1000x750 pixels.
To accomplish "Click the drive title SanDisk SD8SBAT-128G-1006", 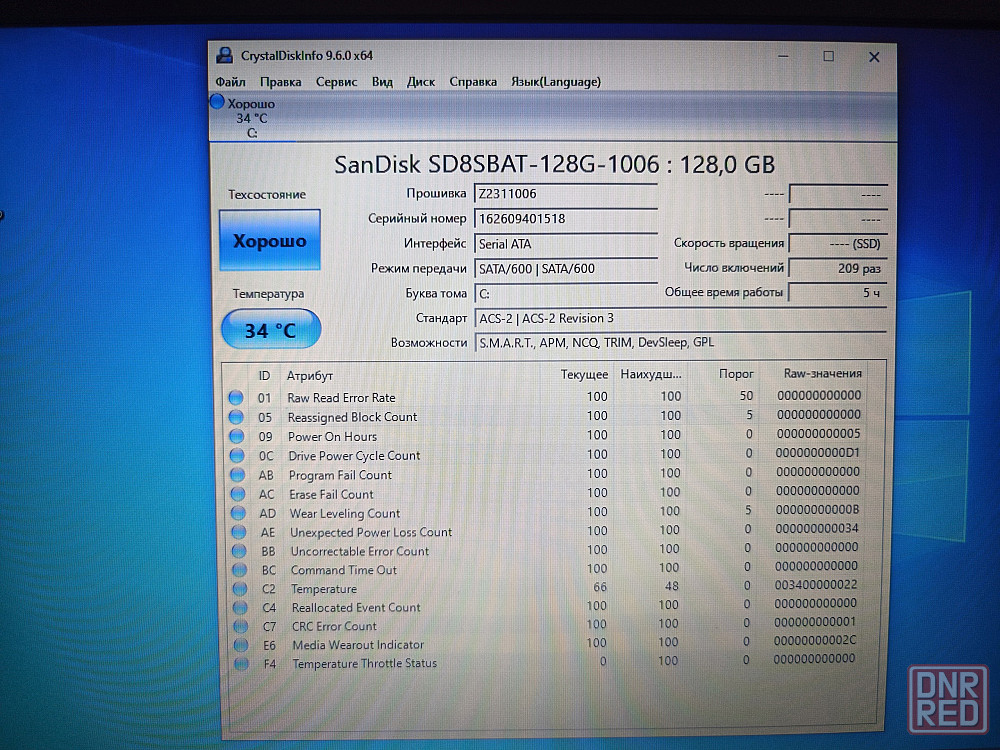I will tap(497, 165).
